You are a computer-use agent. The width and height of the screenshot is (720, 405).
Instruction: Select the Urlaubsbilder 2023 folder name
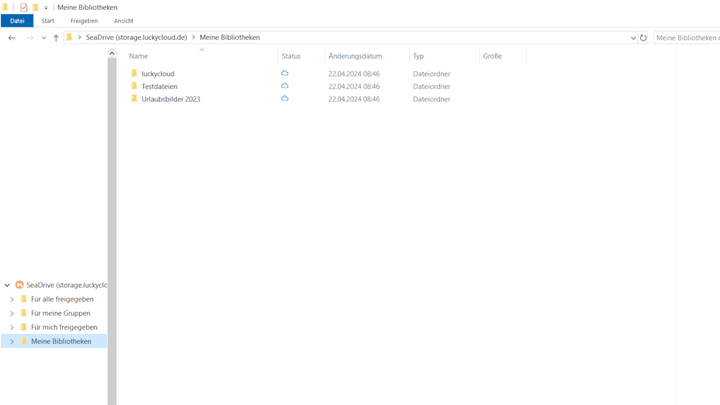[171, 99]
